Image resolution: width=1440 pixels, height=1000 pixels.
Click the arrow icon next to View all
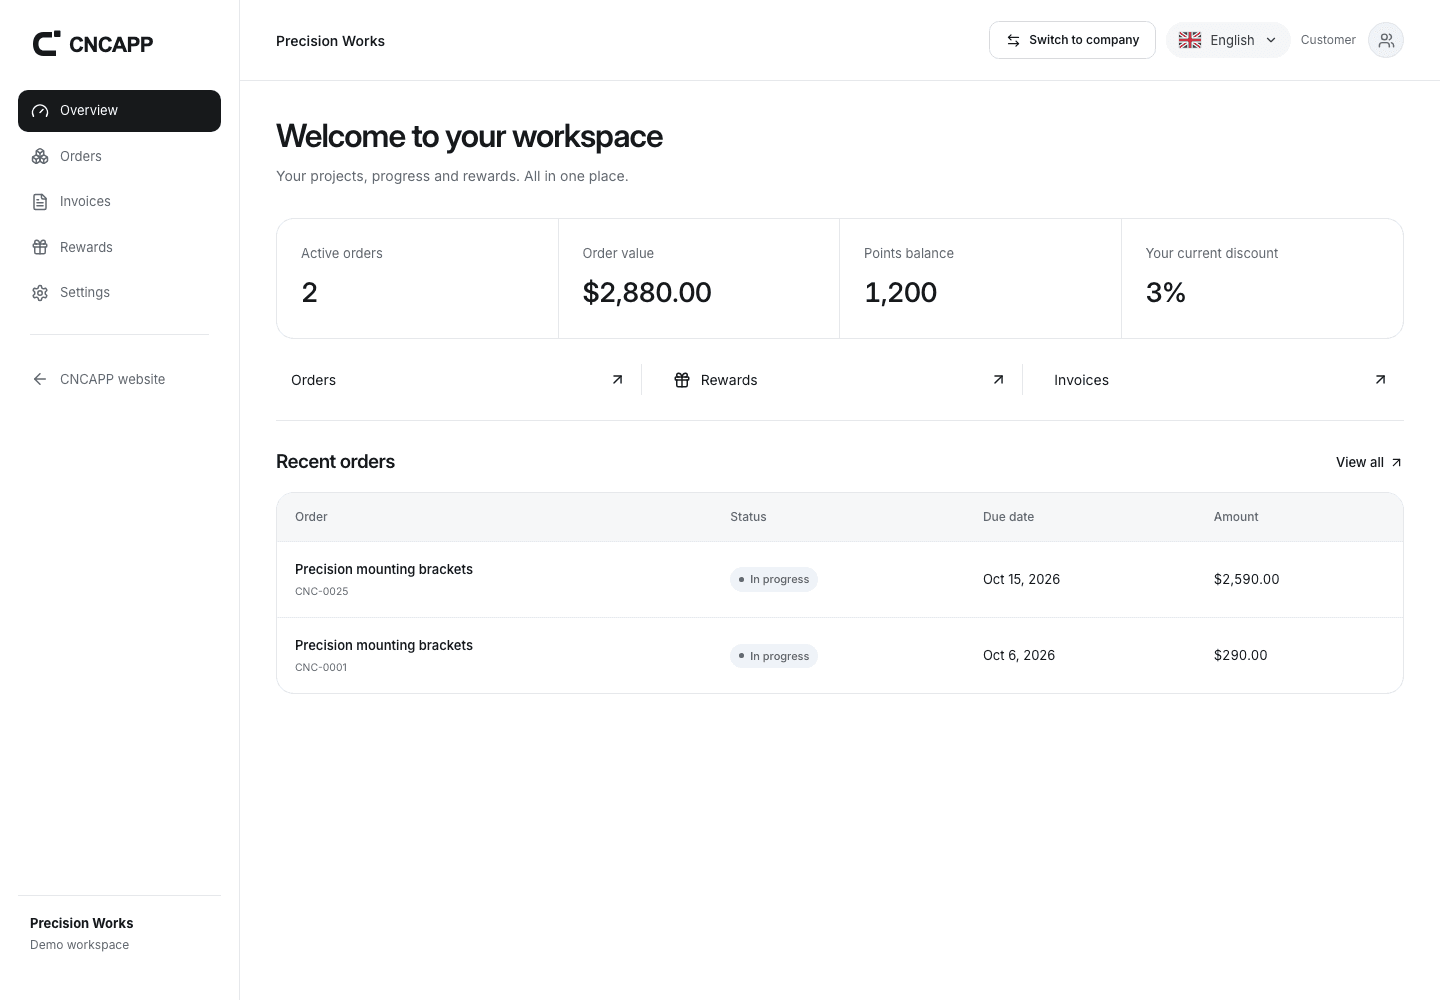point(1396,462)
